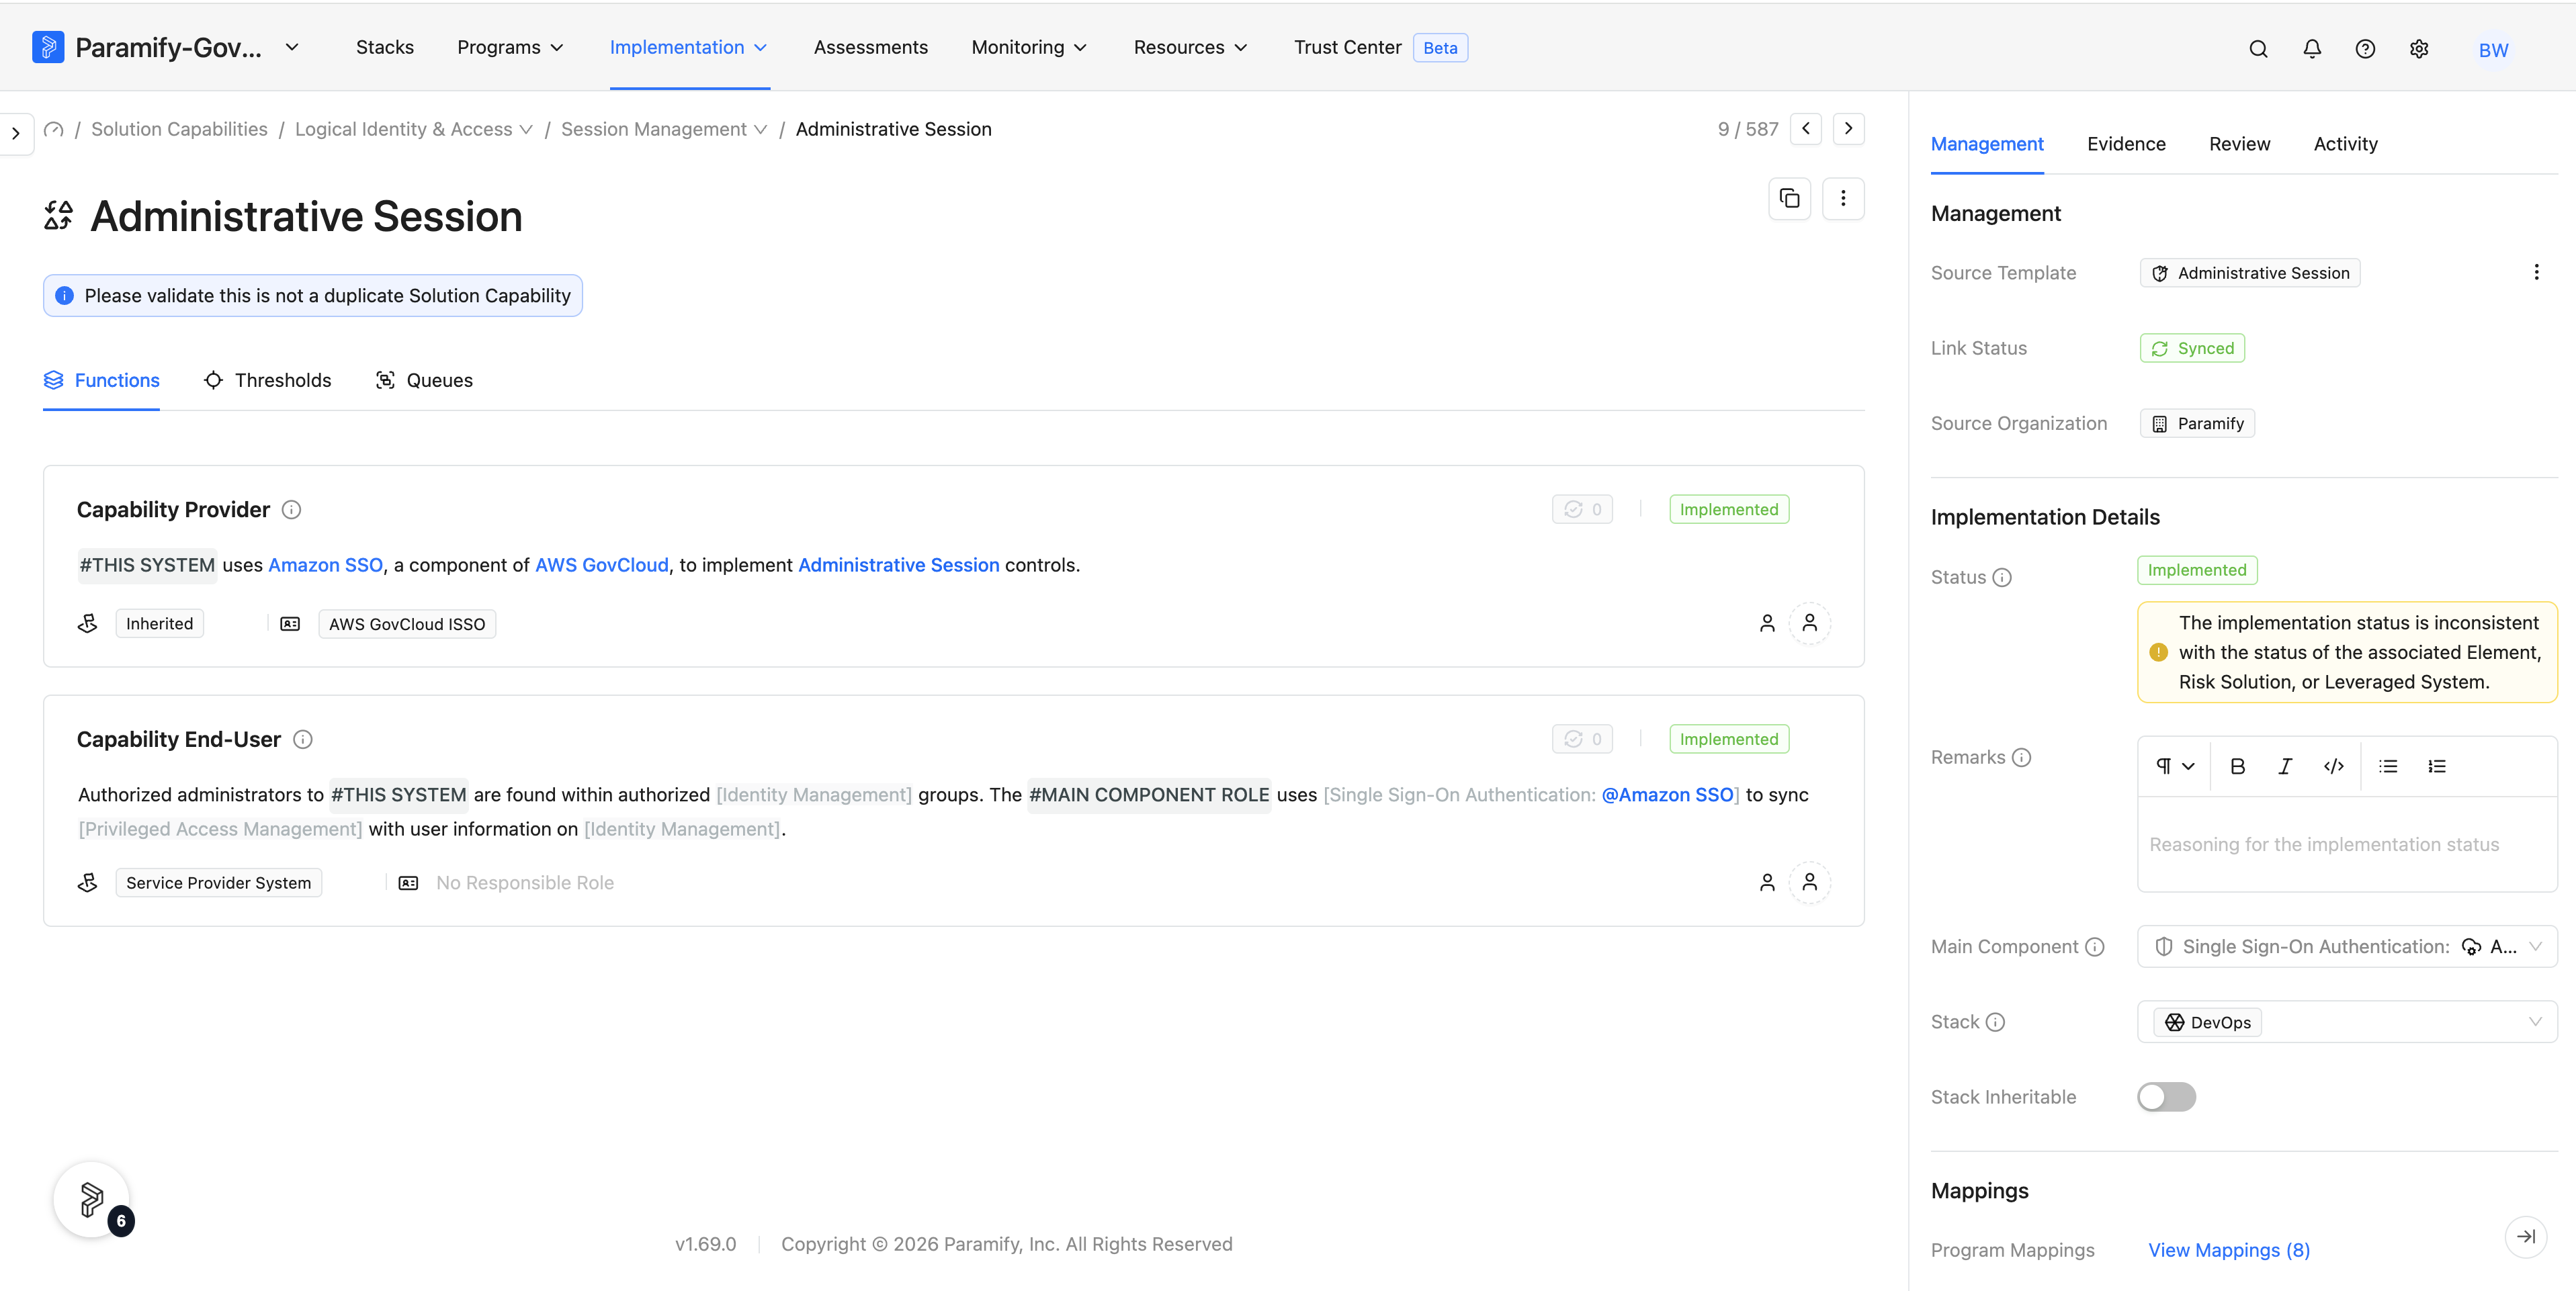Image resolution: width=2576 pixels, height=1291 pixels.
Task: Click Administrative Session source template chip
Action: tap(2250, 273)
